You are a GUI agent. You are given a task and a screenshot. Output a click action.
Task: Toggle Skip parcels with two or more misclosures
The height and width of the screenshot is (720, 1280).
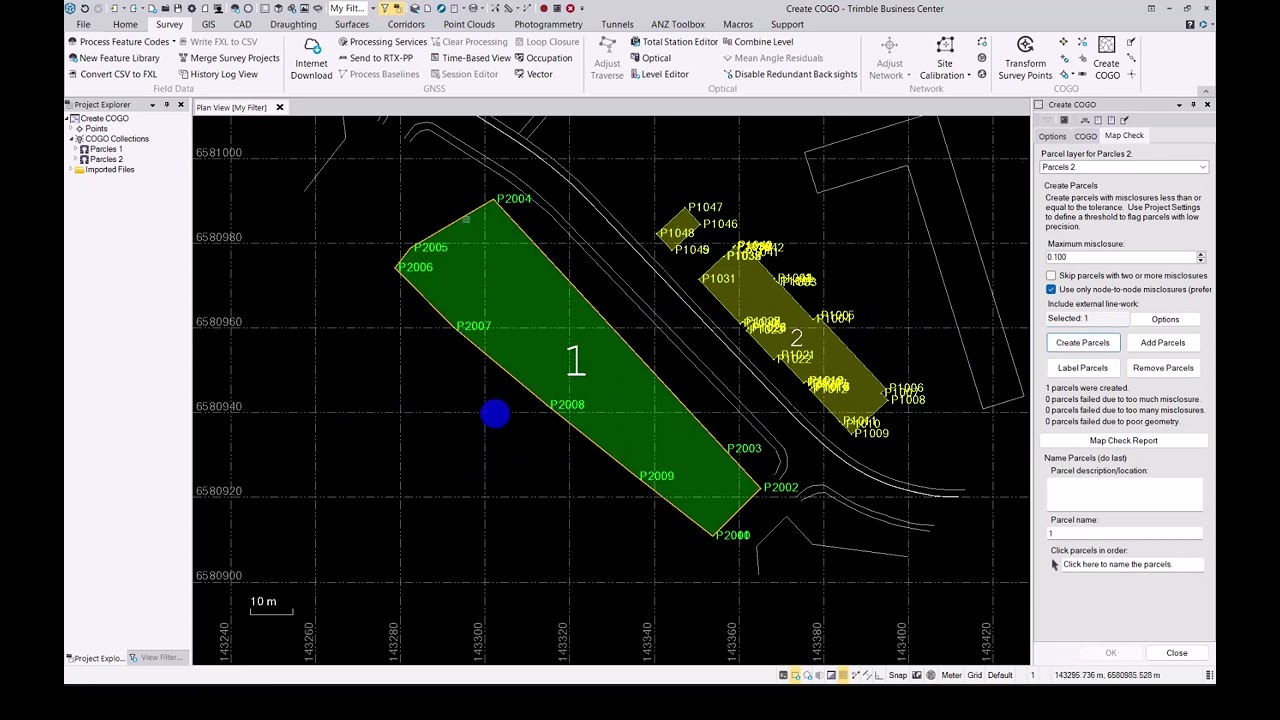coord(1051,276)
